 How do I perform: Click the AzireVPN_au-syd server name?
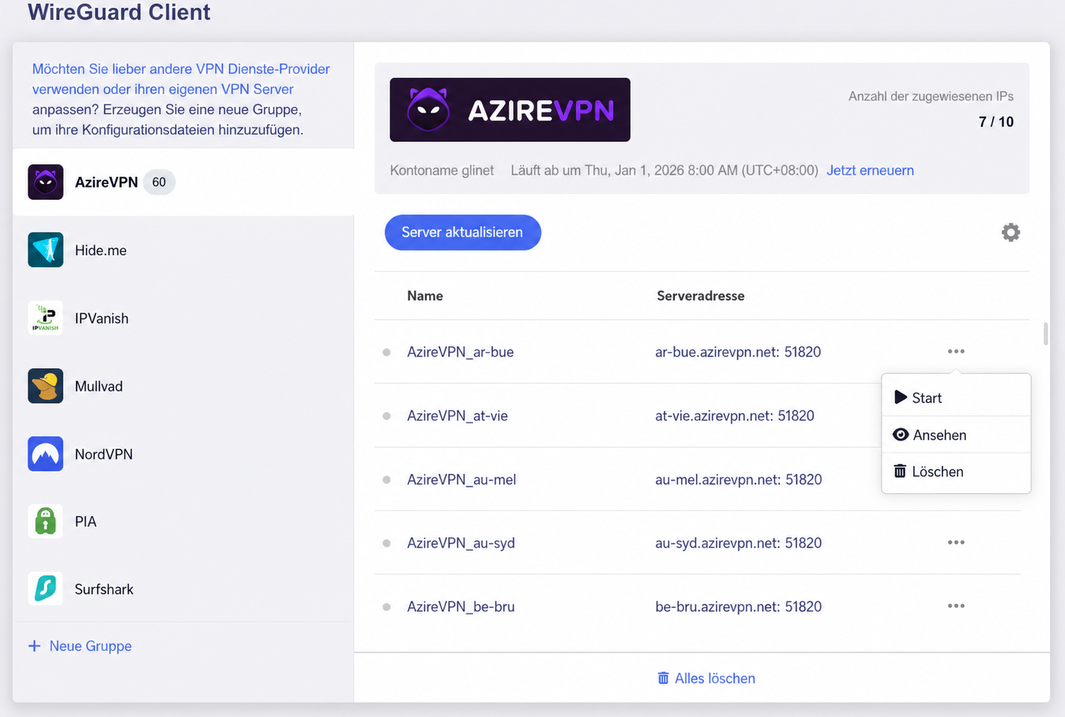coord(461,543)
